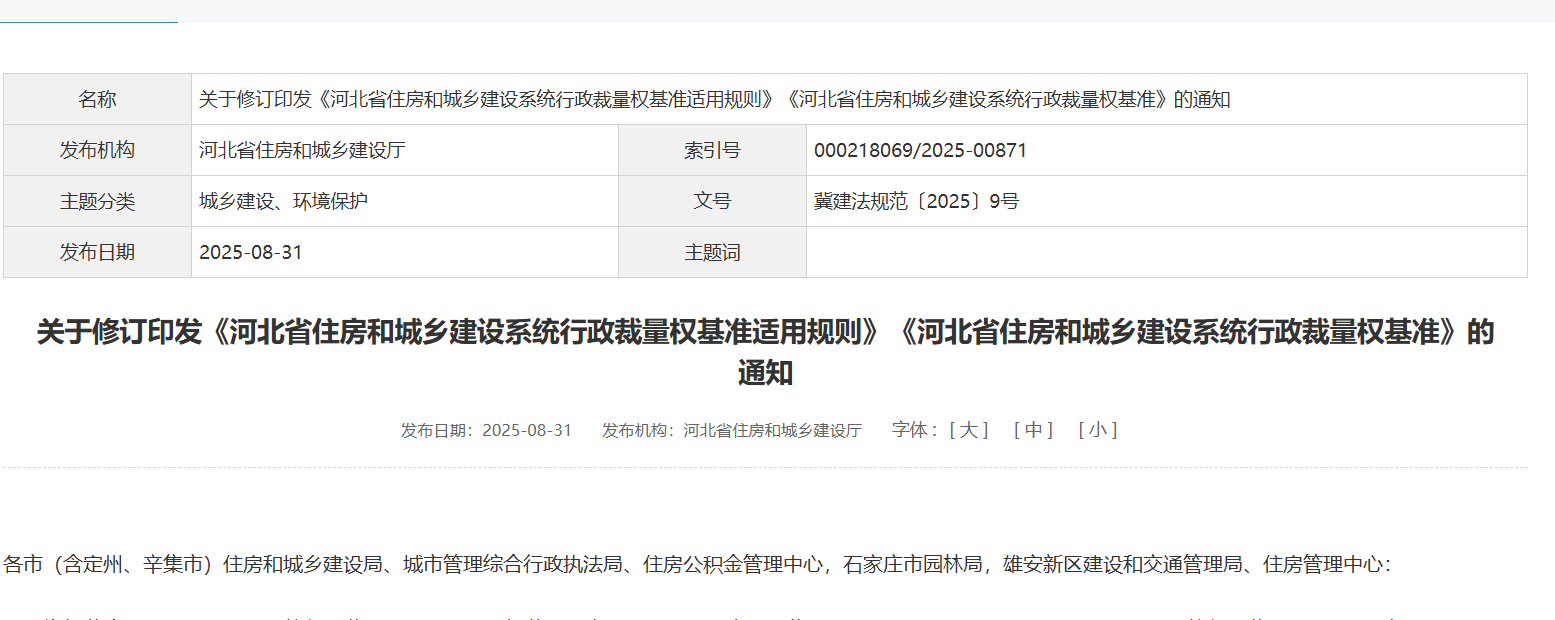Click the 发布机构 label cell in the table
Image resolution: width=1555 pixels, height=620 pixels.
coord(97,151)
